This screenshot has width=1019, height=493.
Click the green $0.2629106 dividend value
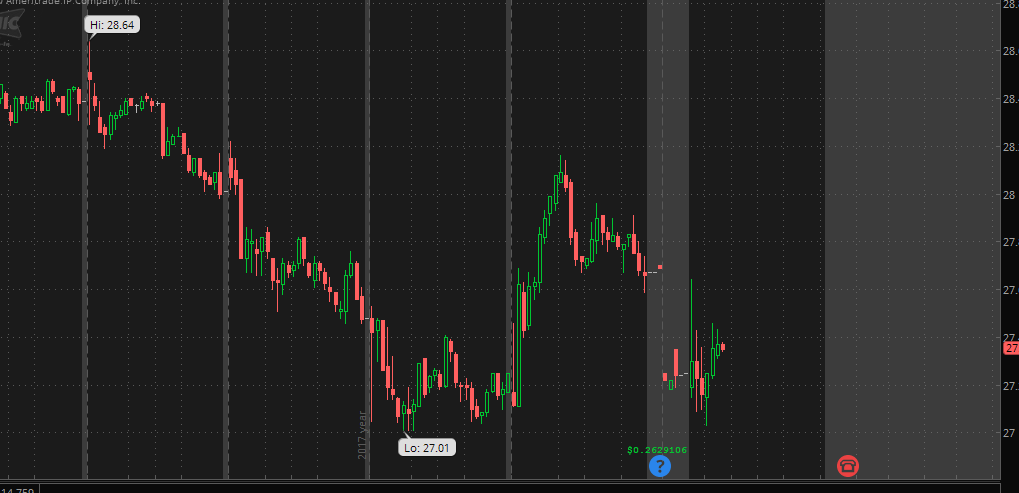[657, 449]
